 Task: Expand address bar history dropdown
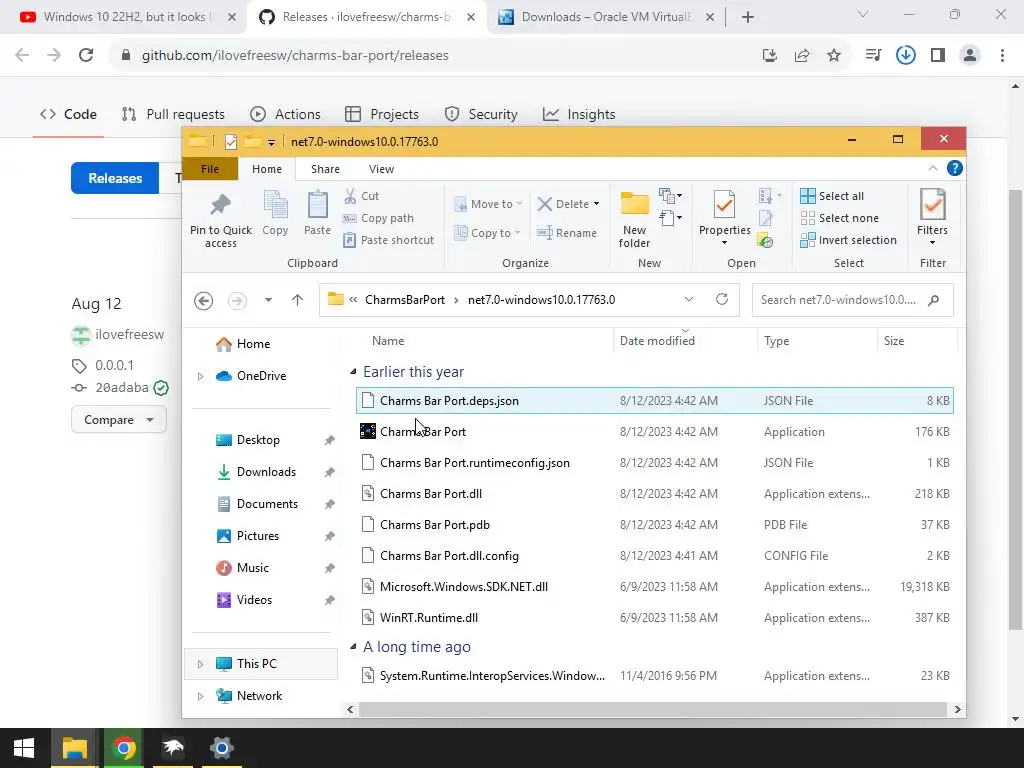click(688, 299)
